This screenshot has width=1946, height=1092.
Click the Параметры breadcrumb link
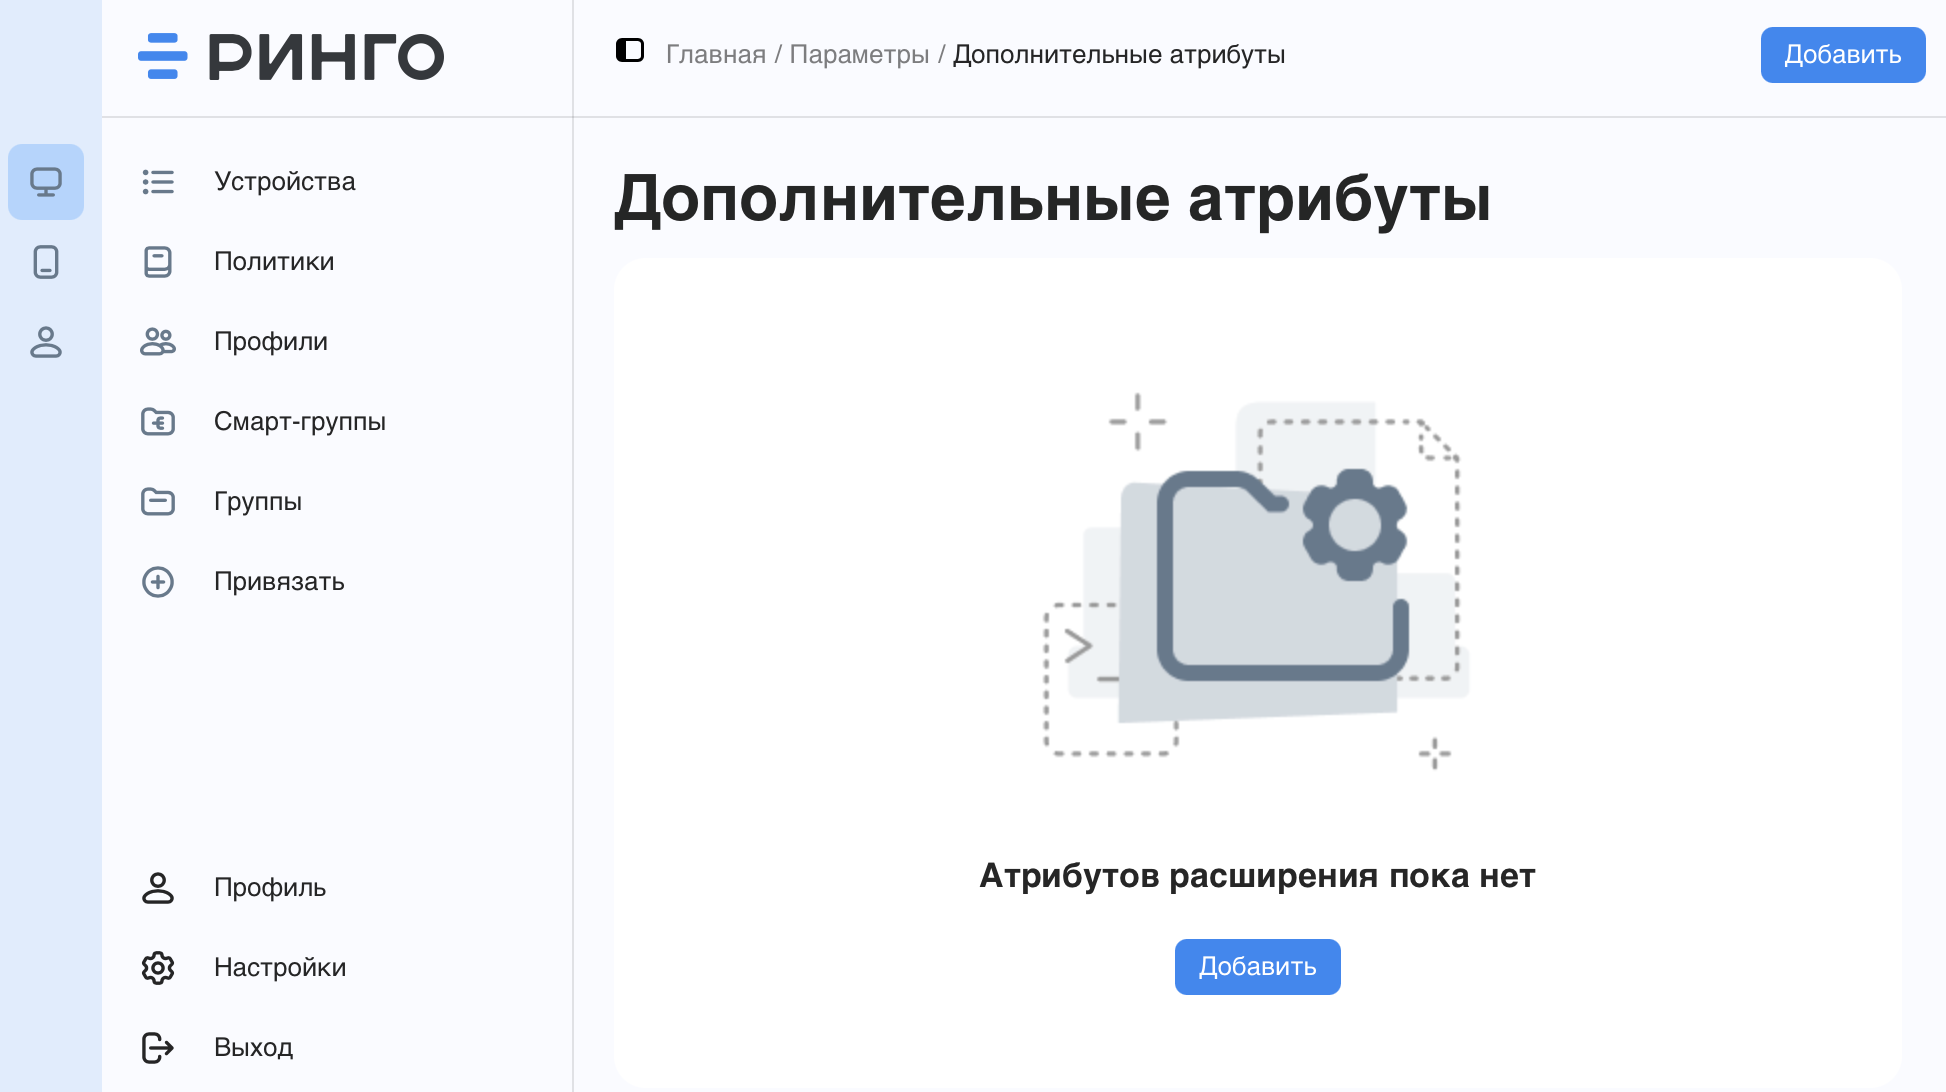coord(859,55)
